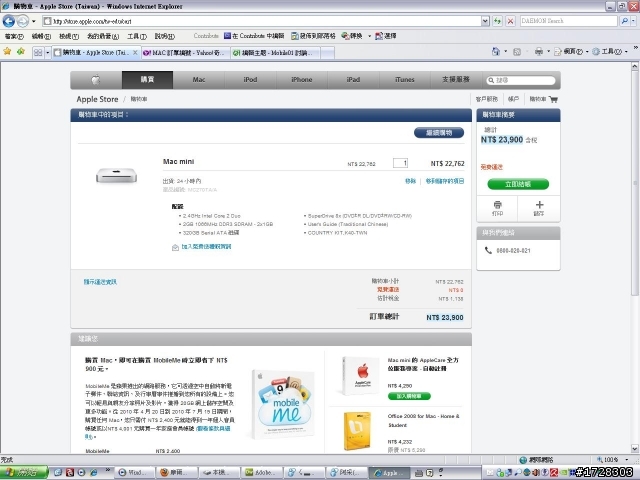Click the browser Forward arrow button
The image size is (640, 480).
click(x=23, y=21)
